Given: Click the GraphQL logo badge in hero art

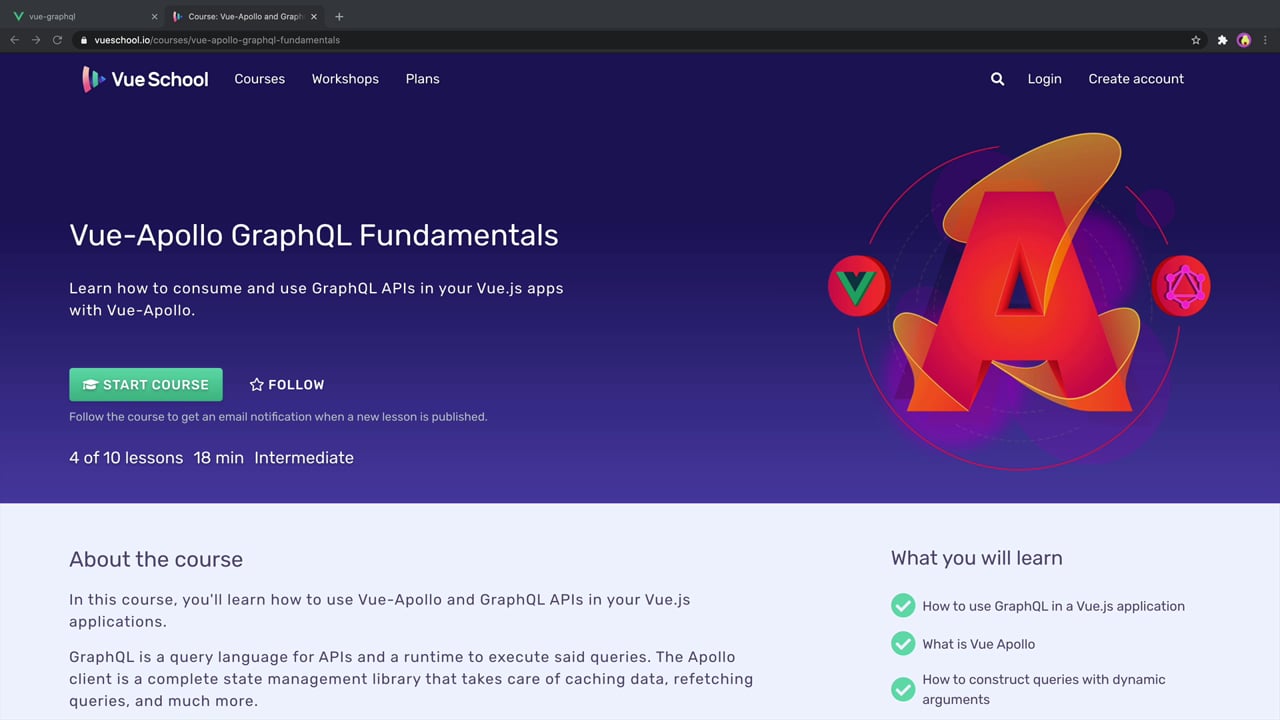Looking at the screenshot, I should (x=1181, y=286).
